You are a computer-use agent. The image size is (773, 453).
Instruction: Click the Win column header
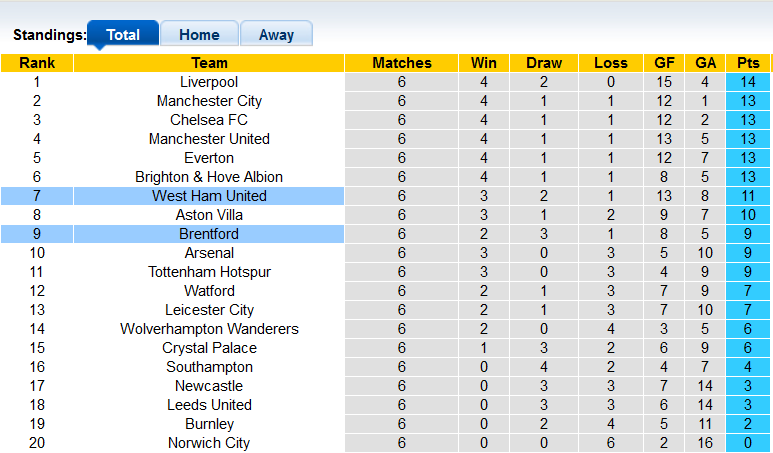tap(483, 63)
